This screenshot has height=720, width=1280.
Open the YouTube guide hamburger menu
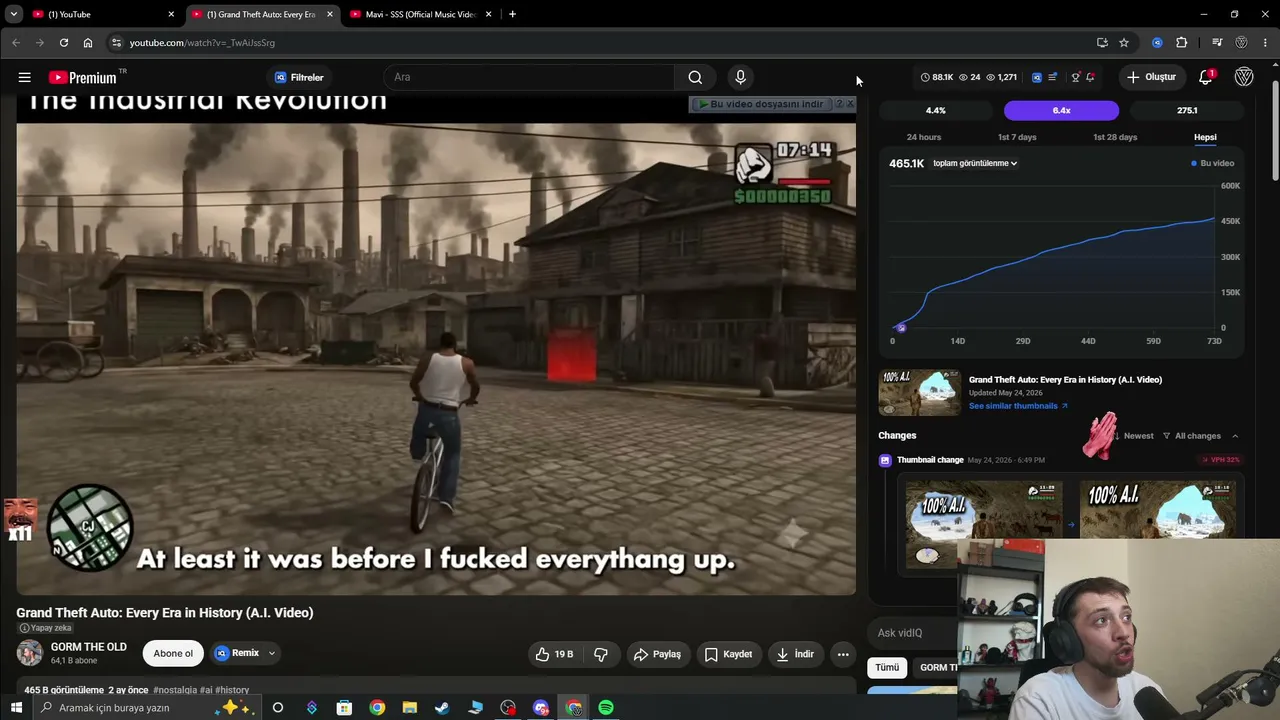click(24, 77)
